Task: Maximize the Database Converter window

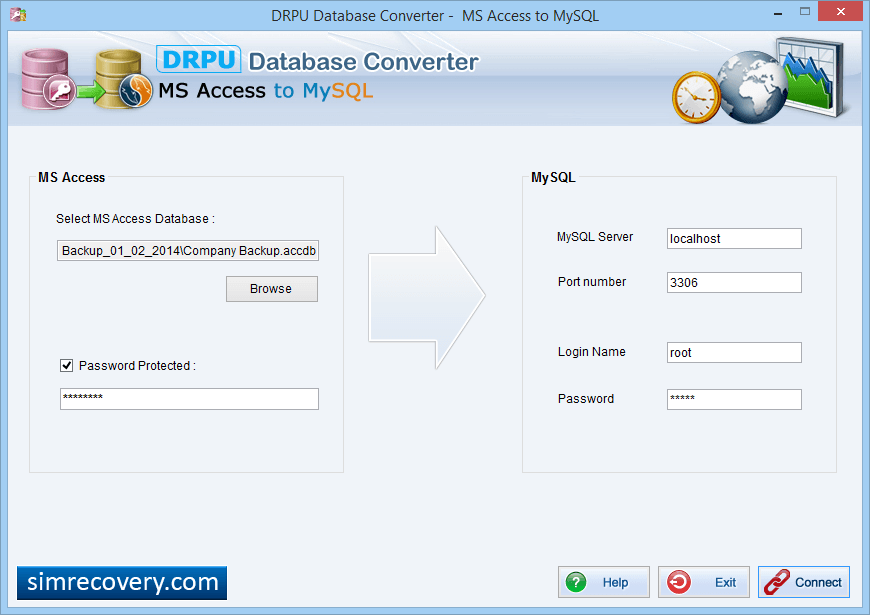Action: [x=805, y=12]
